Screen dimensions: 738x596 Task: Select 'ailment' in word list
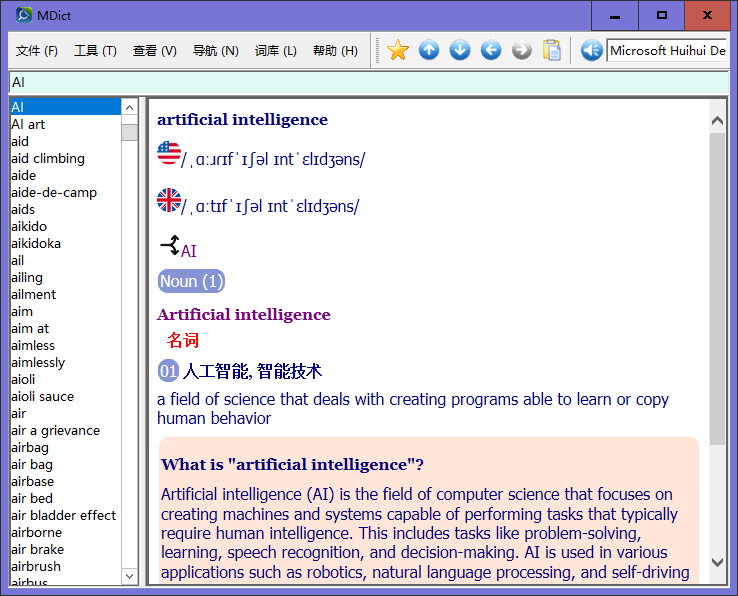pyautogui.click(x=65, y=294)
